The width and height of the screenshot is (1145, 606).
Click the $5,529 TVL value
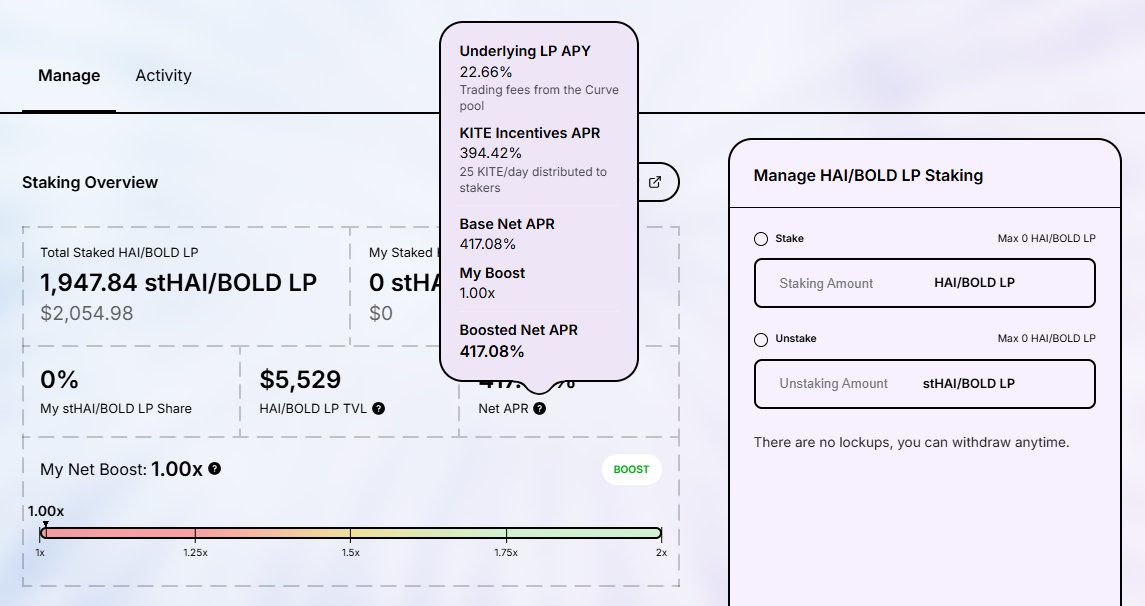coord(300,380)
